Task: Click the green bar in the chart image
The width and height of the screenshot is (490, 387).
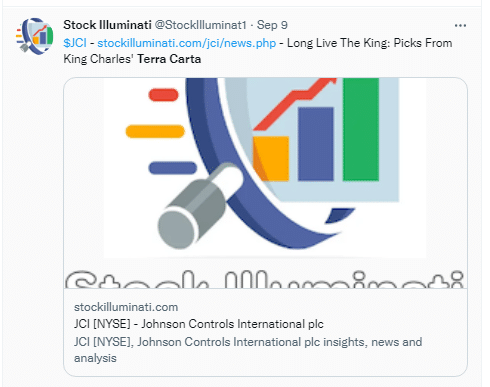Action: [361, 129]
